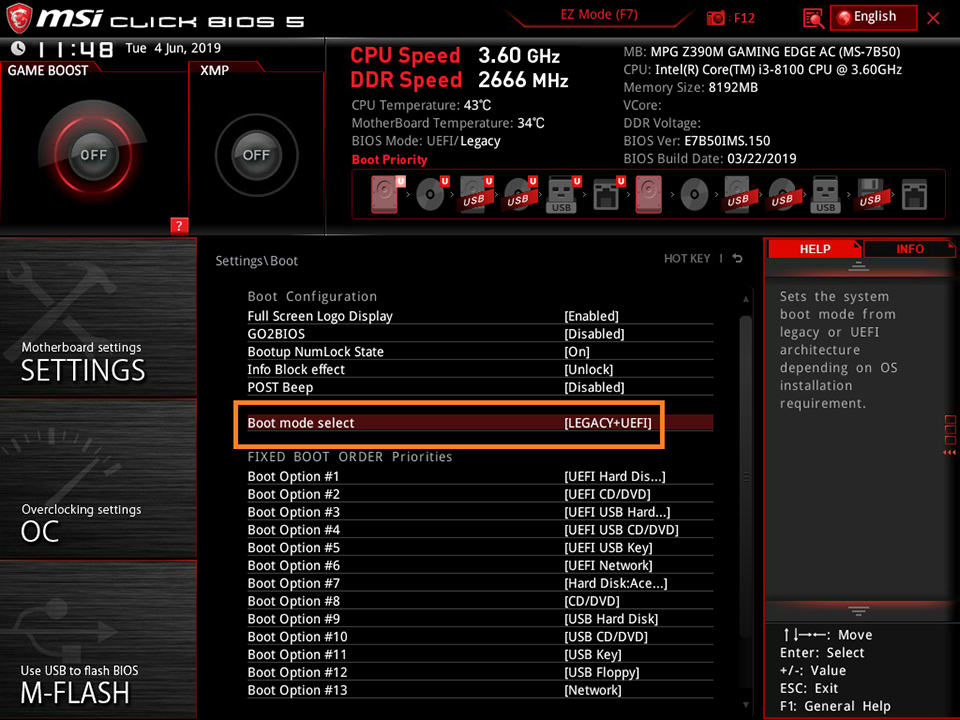Image resolution: width=960 pixels, height=720 pixels.
Task: Change the POST Beep [Disabled] value
Action: (x=594, y=388)
